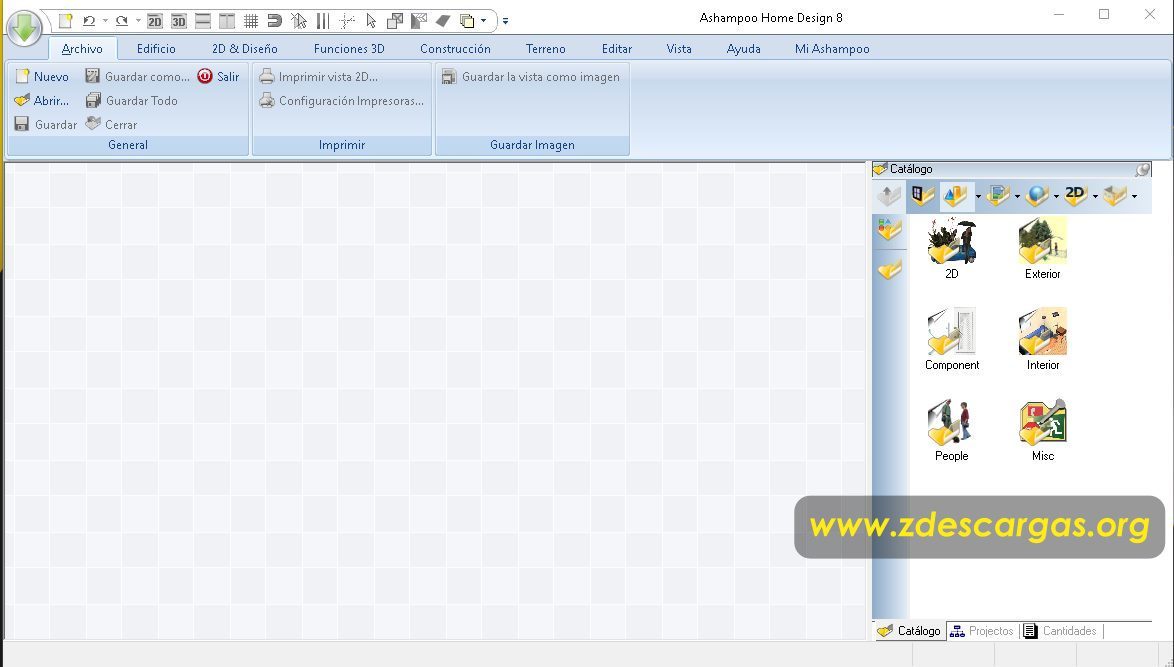Click the Nuevo button
The image size is (1174, 667).
(x=42, y=76)
